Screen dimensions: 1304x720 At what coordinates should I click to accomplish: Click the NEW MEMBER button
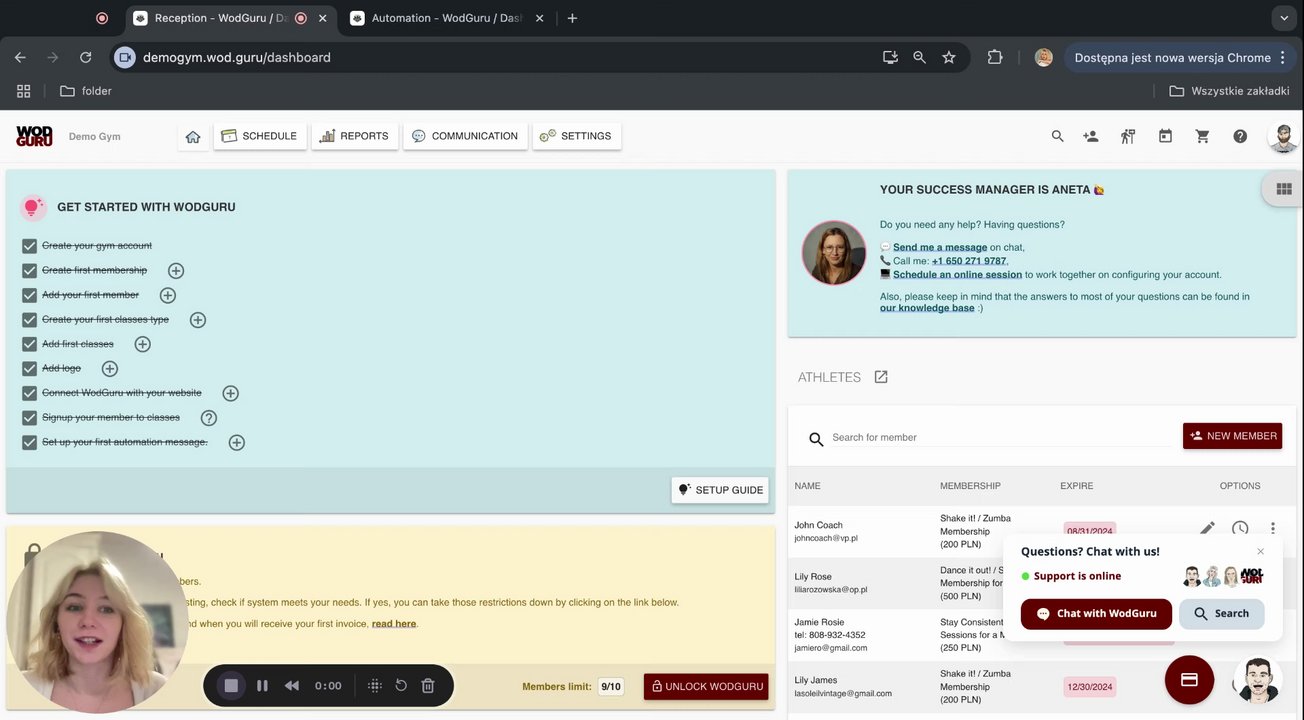(1232, 436)
